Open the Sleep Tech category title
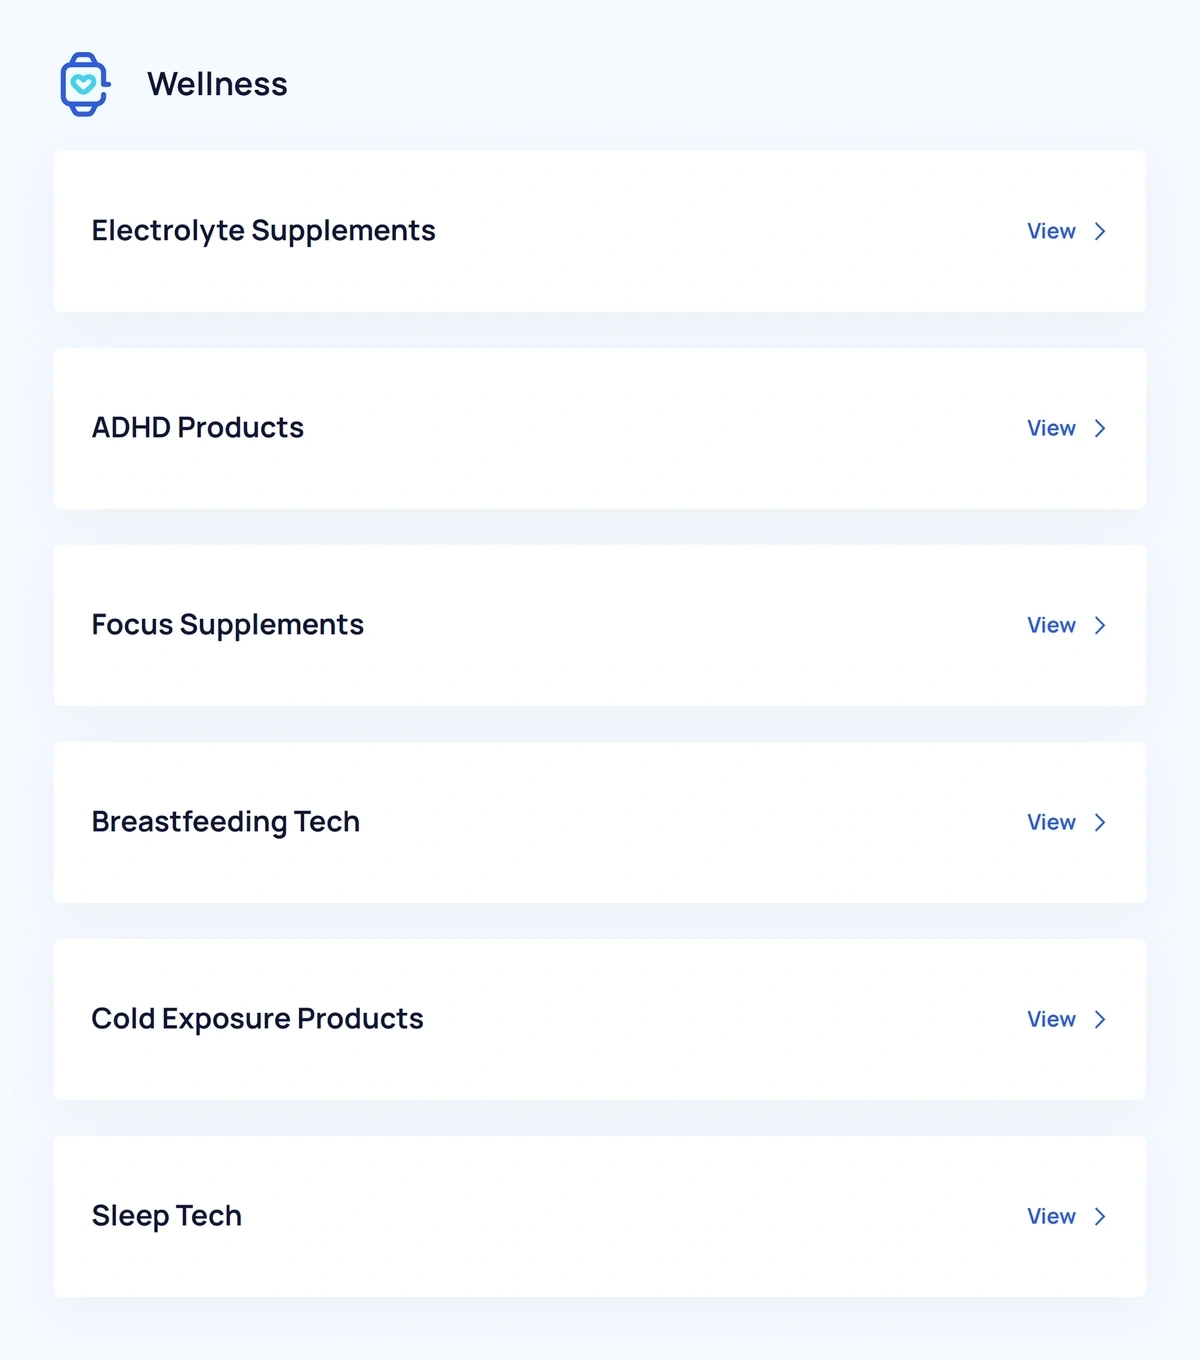The image size is (1200, 1360). click(166, 1216)
